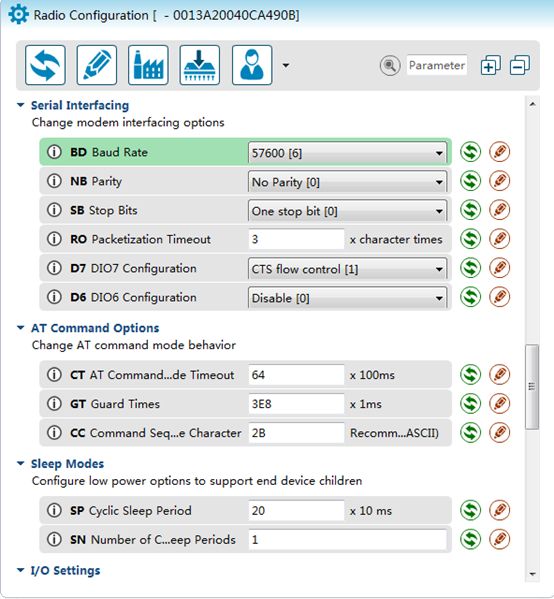Show info for D7 DIO7 Configuration

54,268
